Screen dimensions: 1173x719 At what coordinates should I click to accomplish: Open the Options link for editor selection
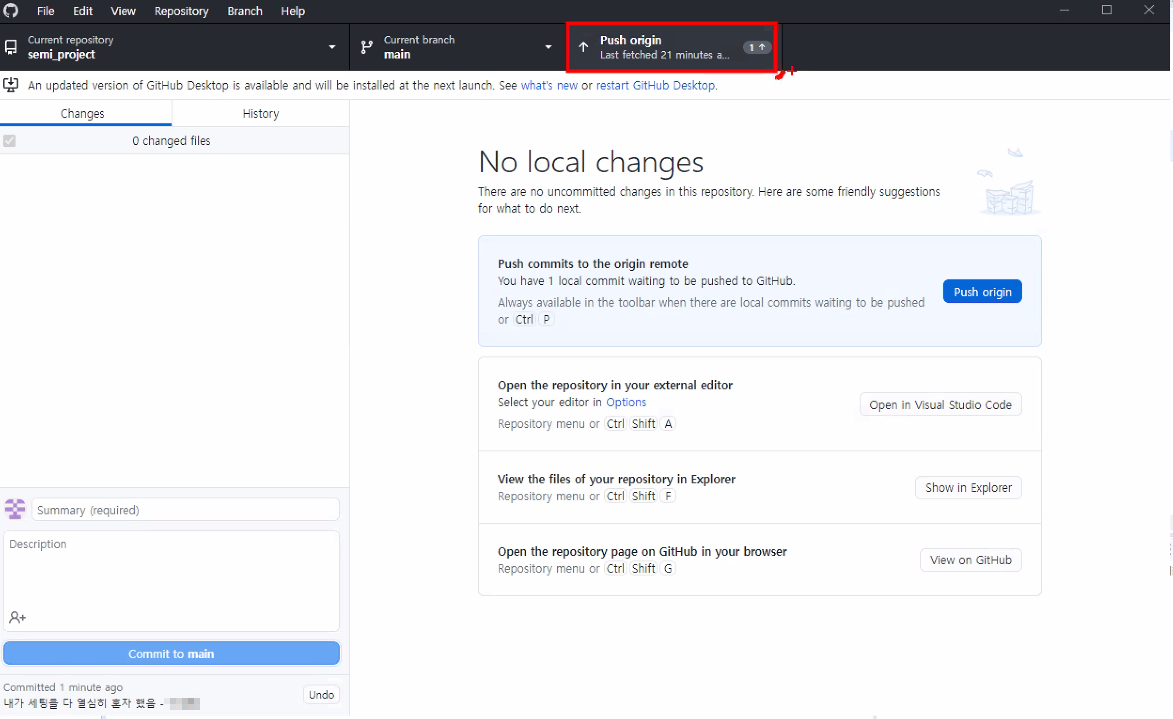[x=626, y=403]
